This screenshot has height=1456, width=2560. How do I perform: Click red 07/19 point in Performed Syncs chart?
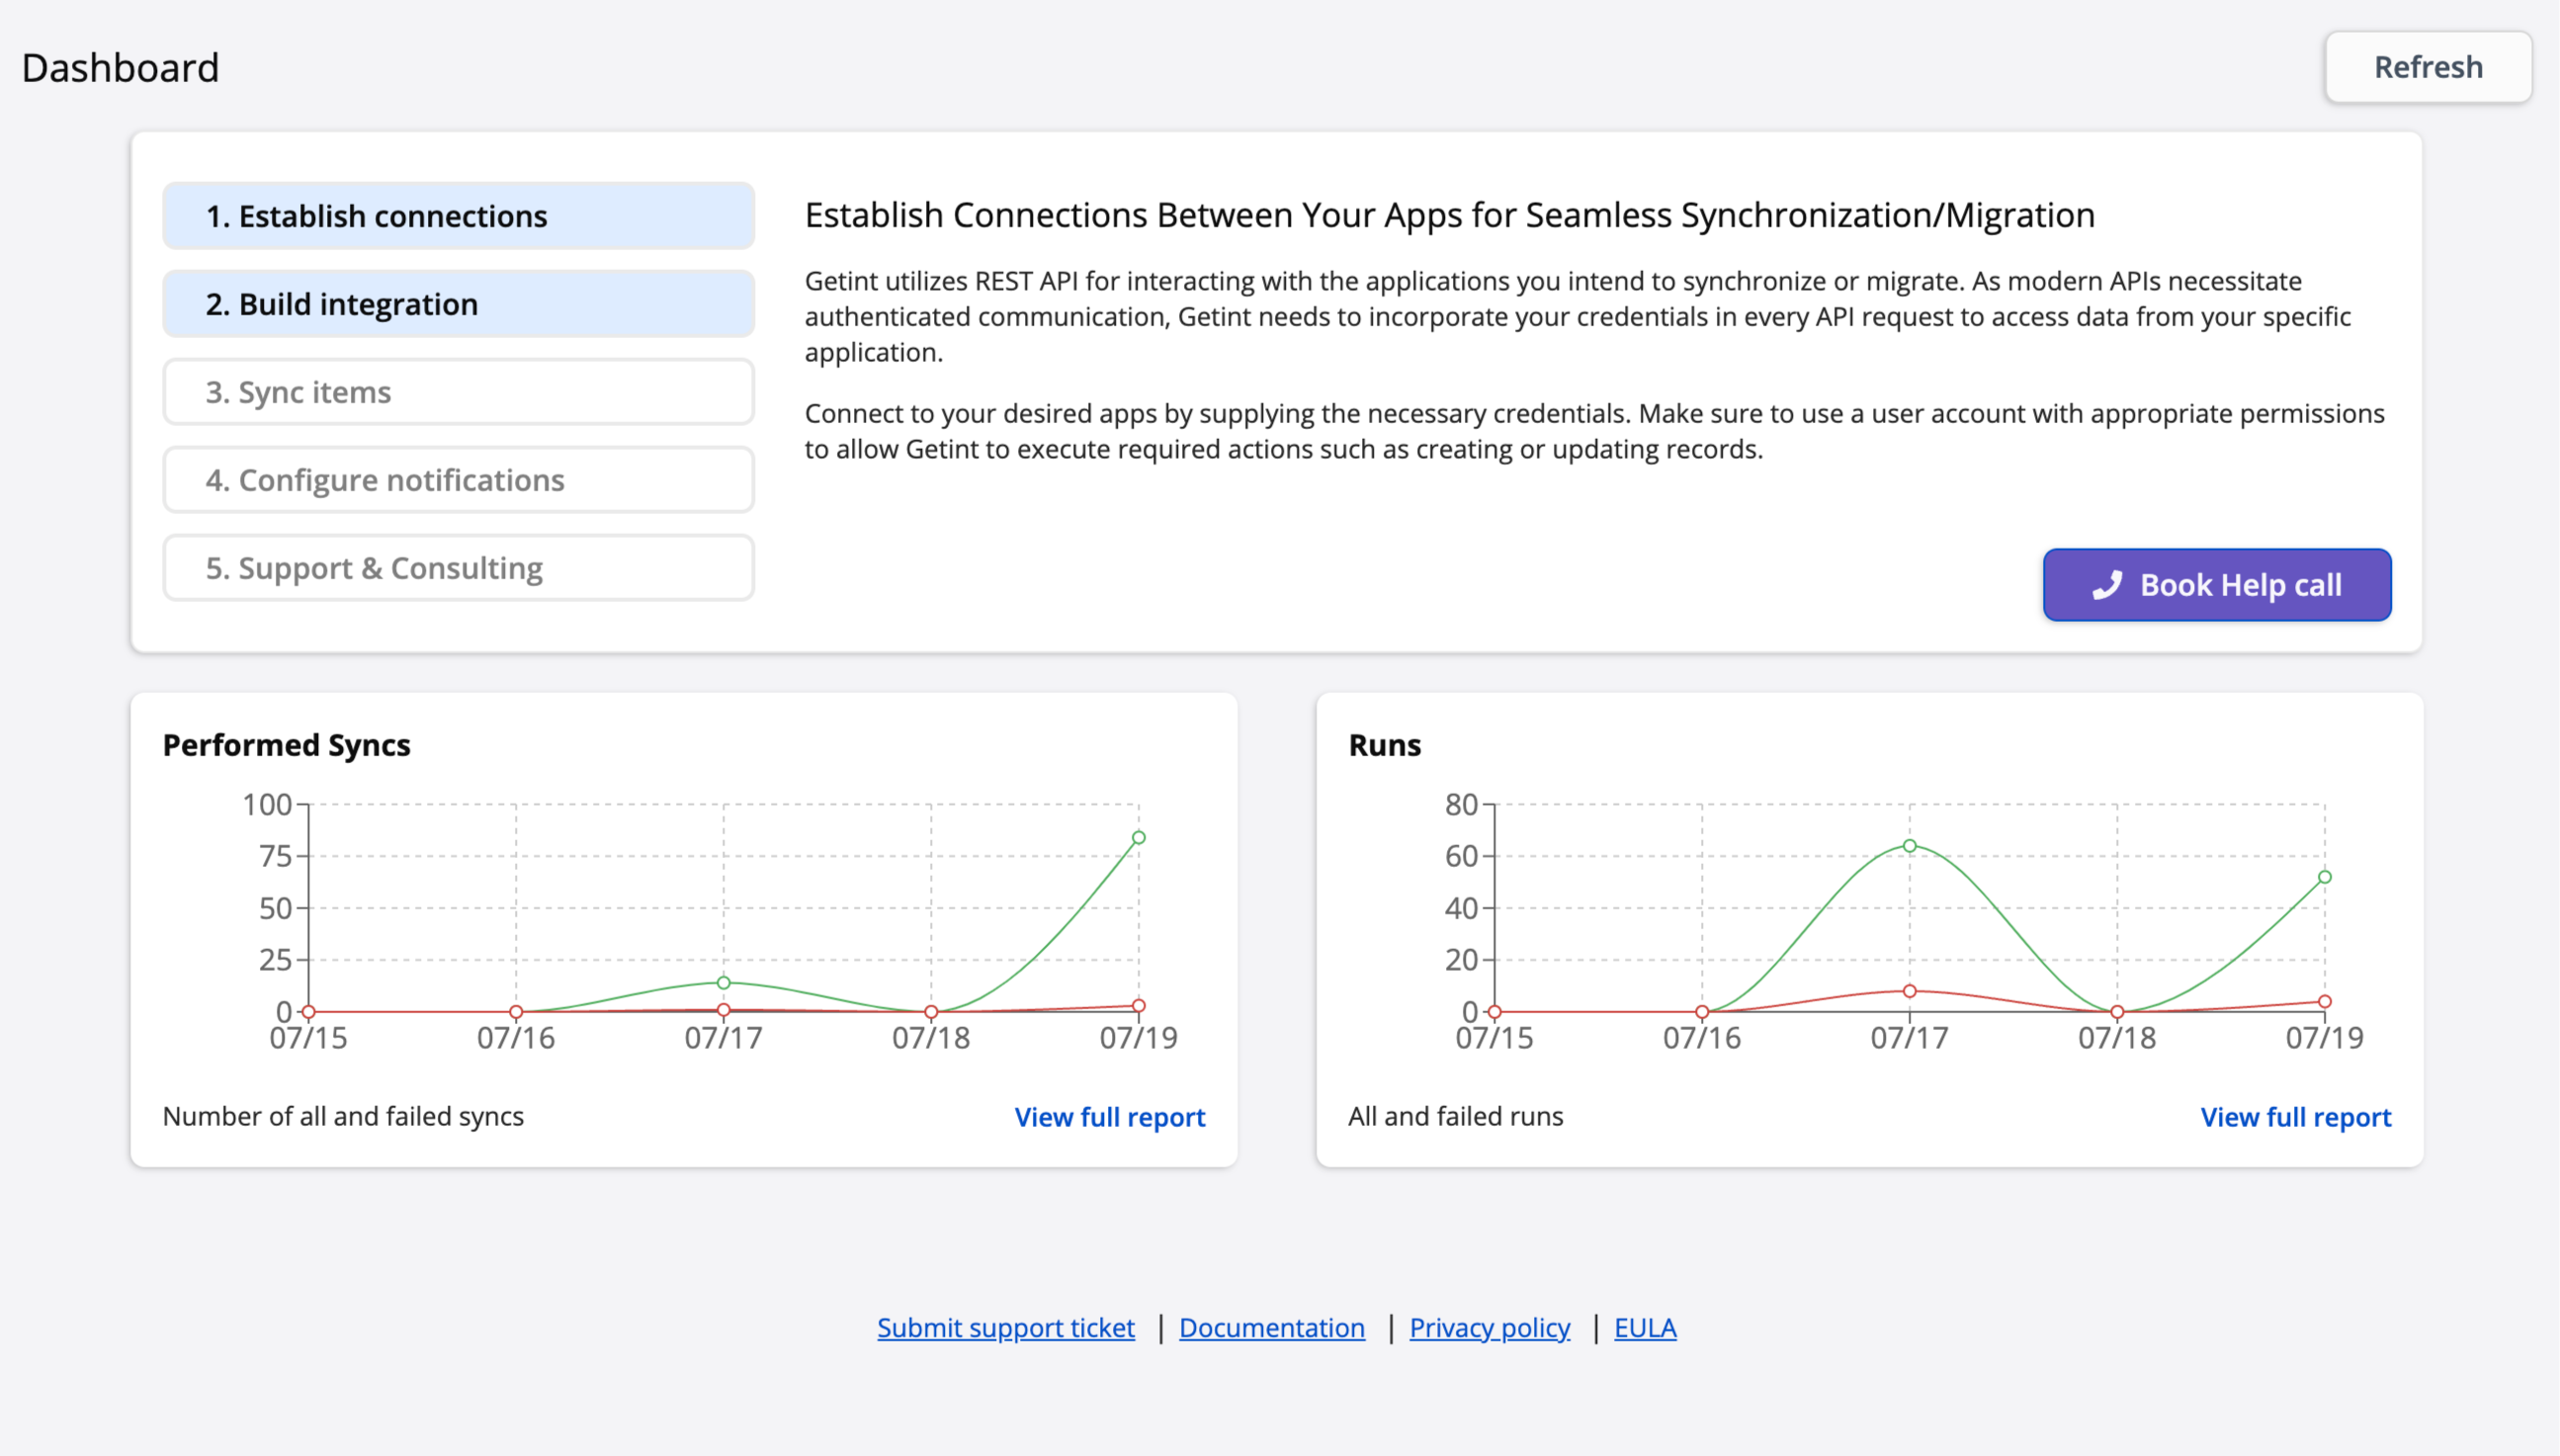click(x=1138, y=1005)
